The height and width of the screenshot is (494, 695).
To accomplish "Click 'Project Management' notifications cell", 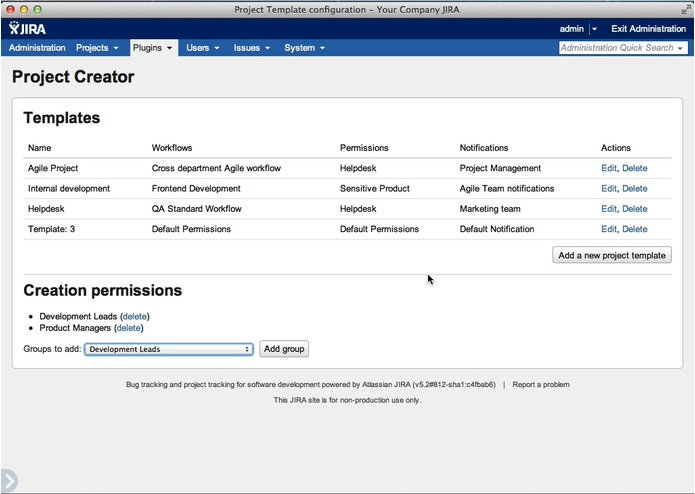I will point(500,168).
